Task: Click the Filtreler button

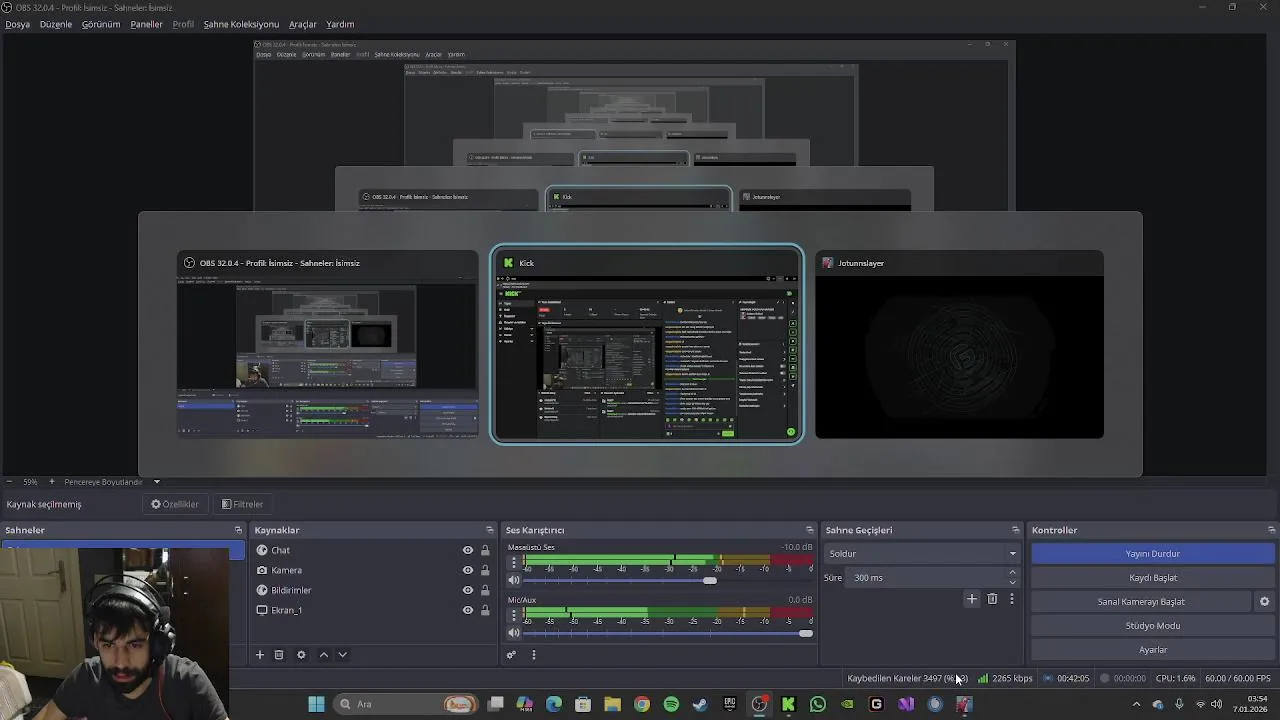Action: point(242,505)
